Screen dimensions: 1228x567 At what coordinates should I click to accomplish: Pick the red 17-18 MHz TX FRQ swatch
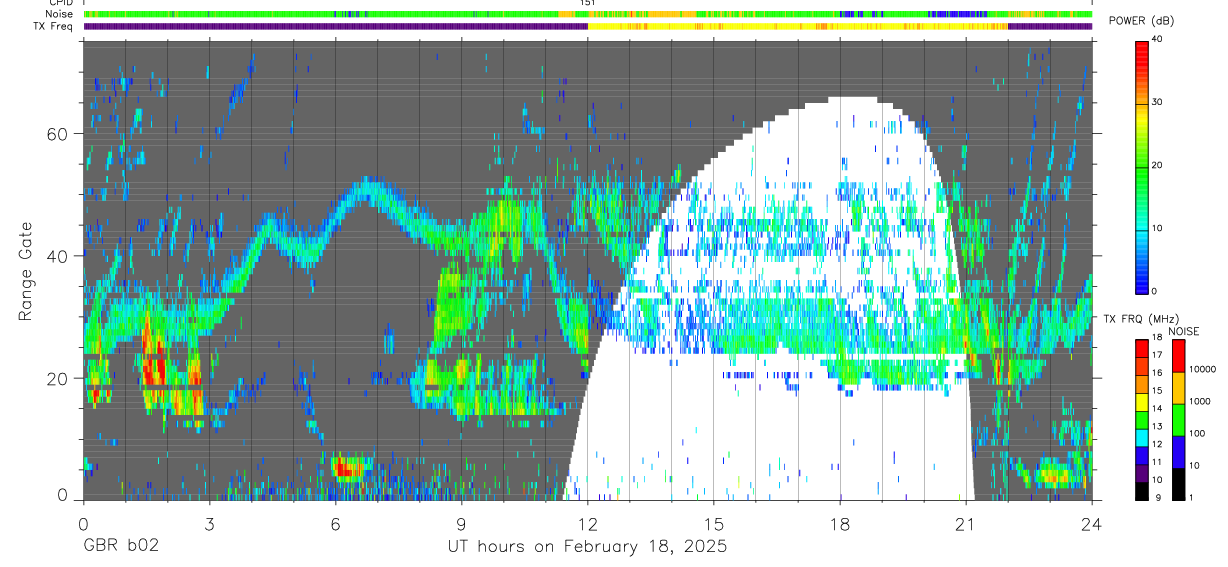tap(1142, 347)
